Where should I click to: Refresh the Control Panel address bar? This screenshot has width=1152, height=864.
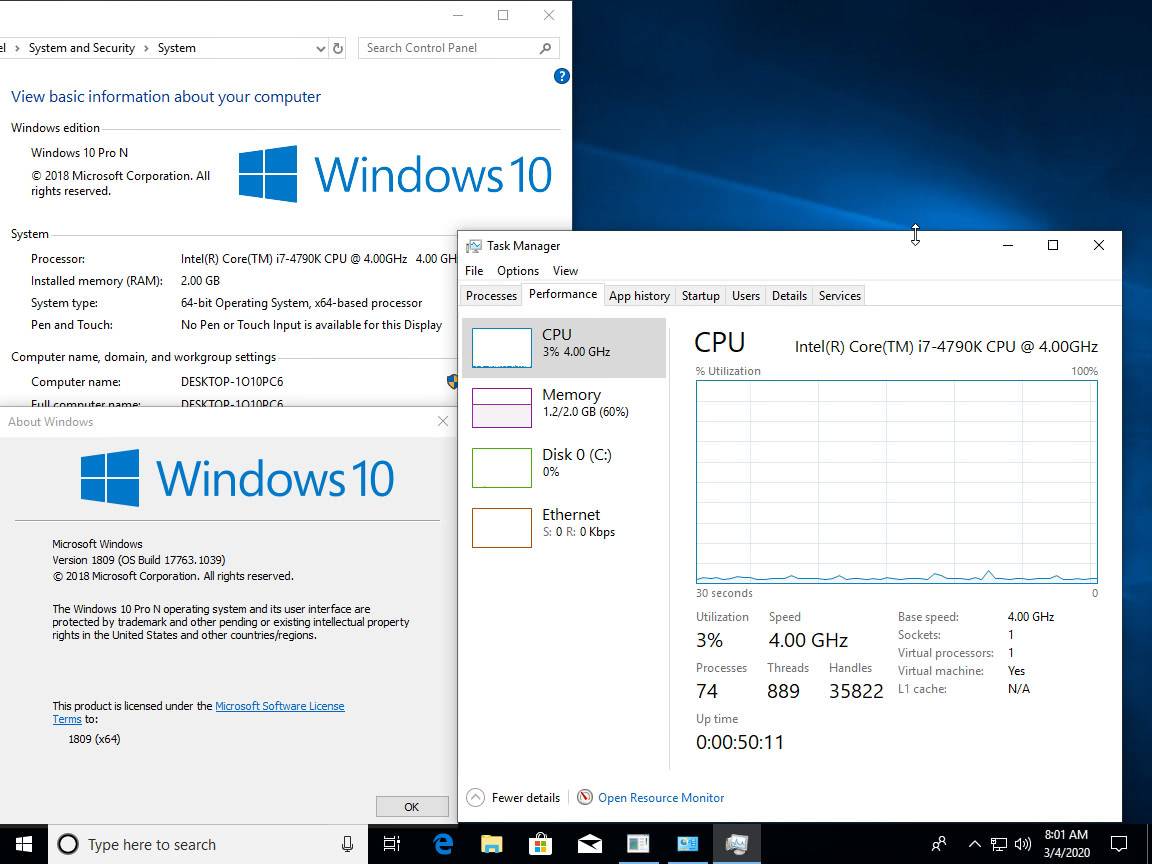[337, 48]
